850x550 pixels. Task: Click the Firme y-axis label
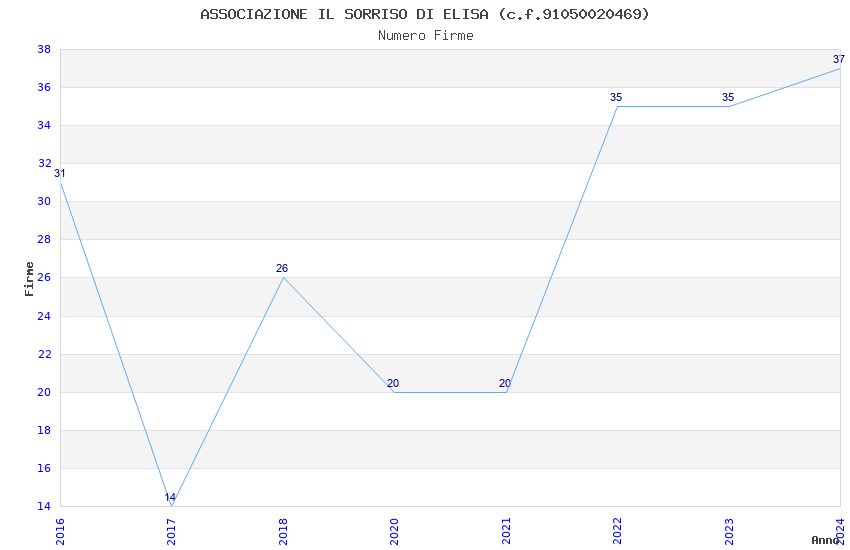29,279
